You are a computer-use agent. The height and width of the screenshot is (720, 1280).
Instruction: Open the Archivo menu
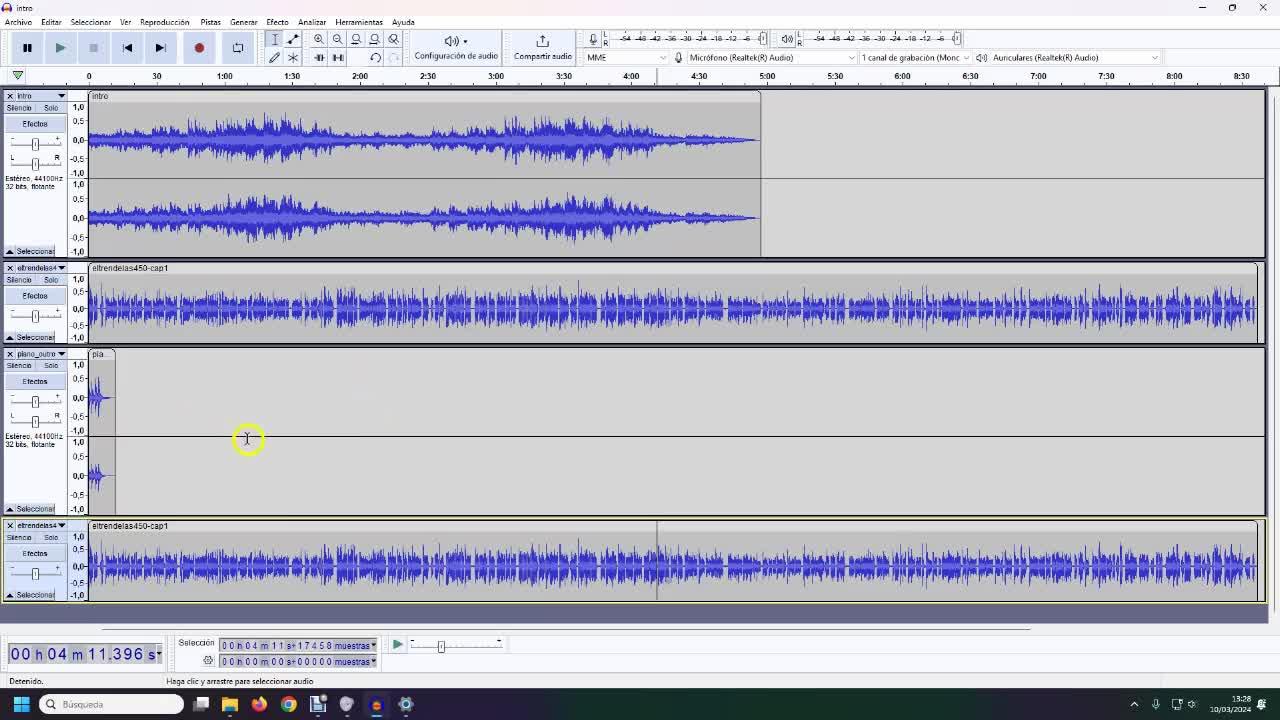click(18, 22)
